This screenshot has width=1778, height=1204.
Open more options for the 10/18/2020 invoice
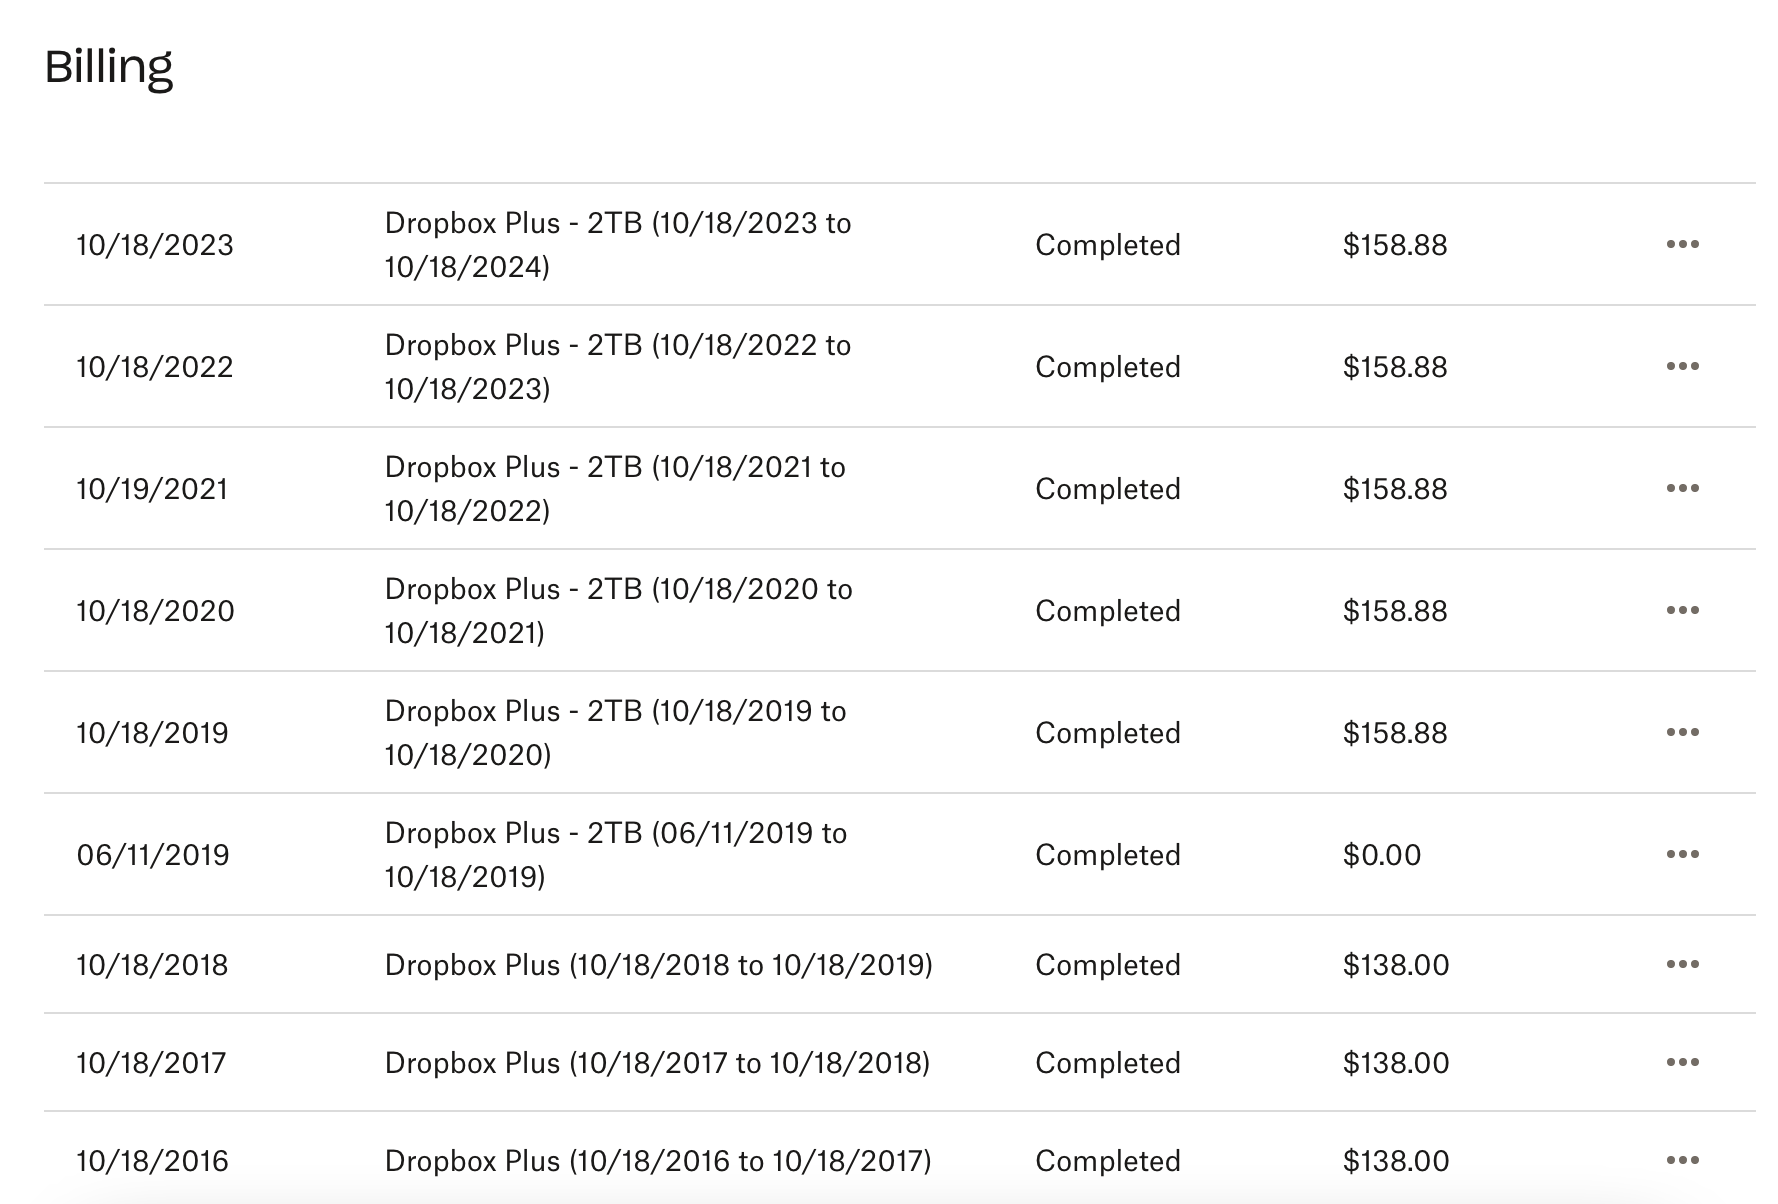coord(1682,611)
